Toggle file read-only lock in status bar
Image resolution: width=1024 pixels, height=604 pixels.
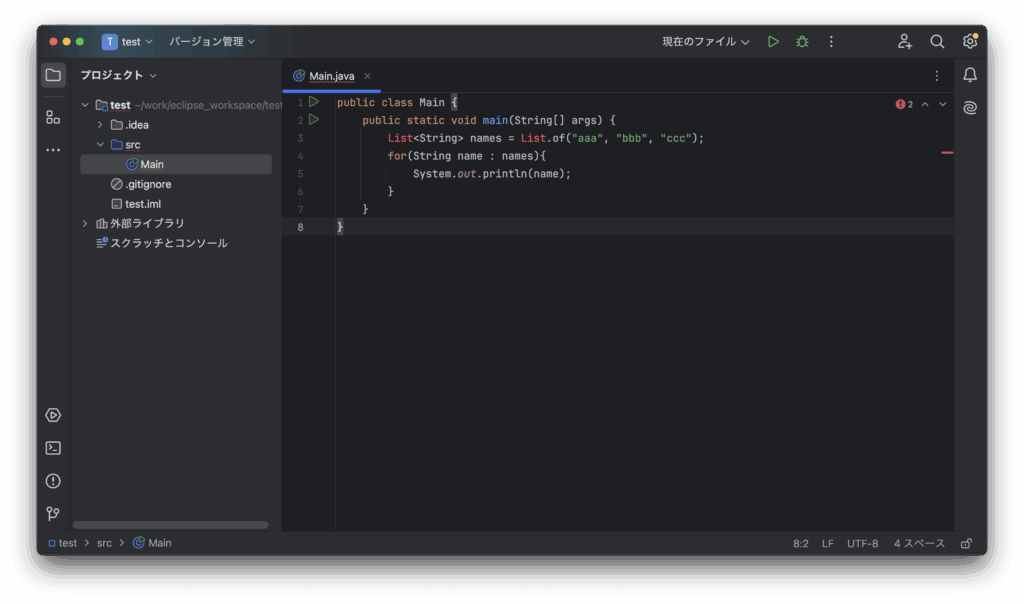tap(966, 544)
